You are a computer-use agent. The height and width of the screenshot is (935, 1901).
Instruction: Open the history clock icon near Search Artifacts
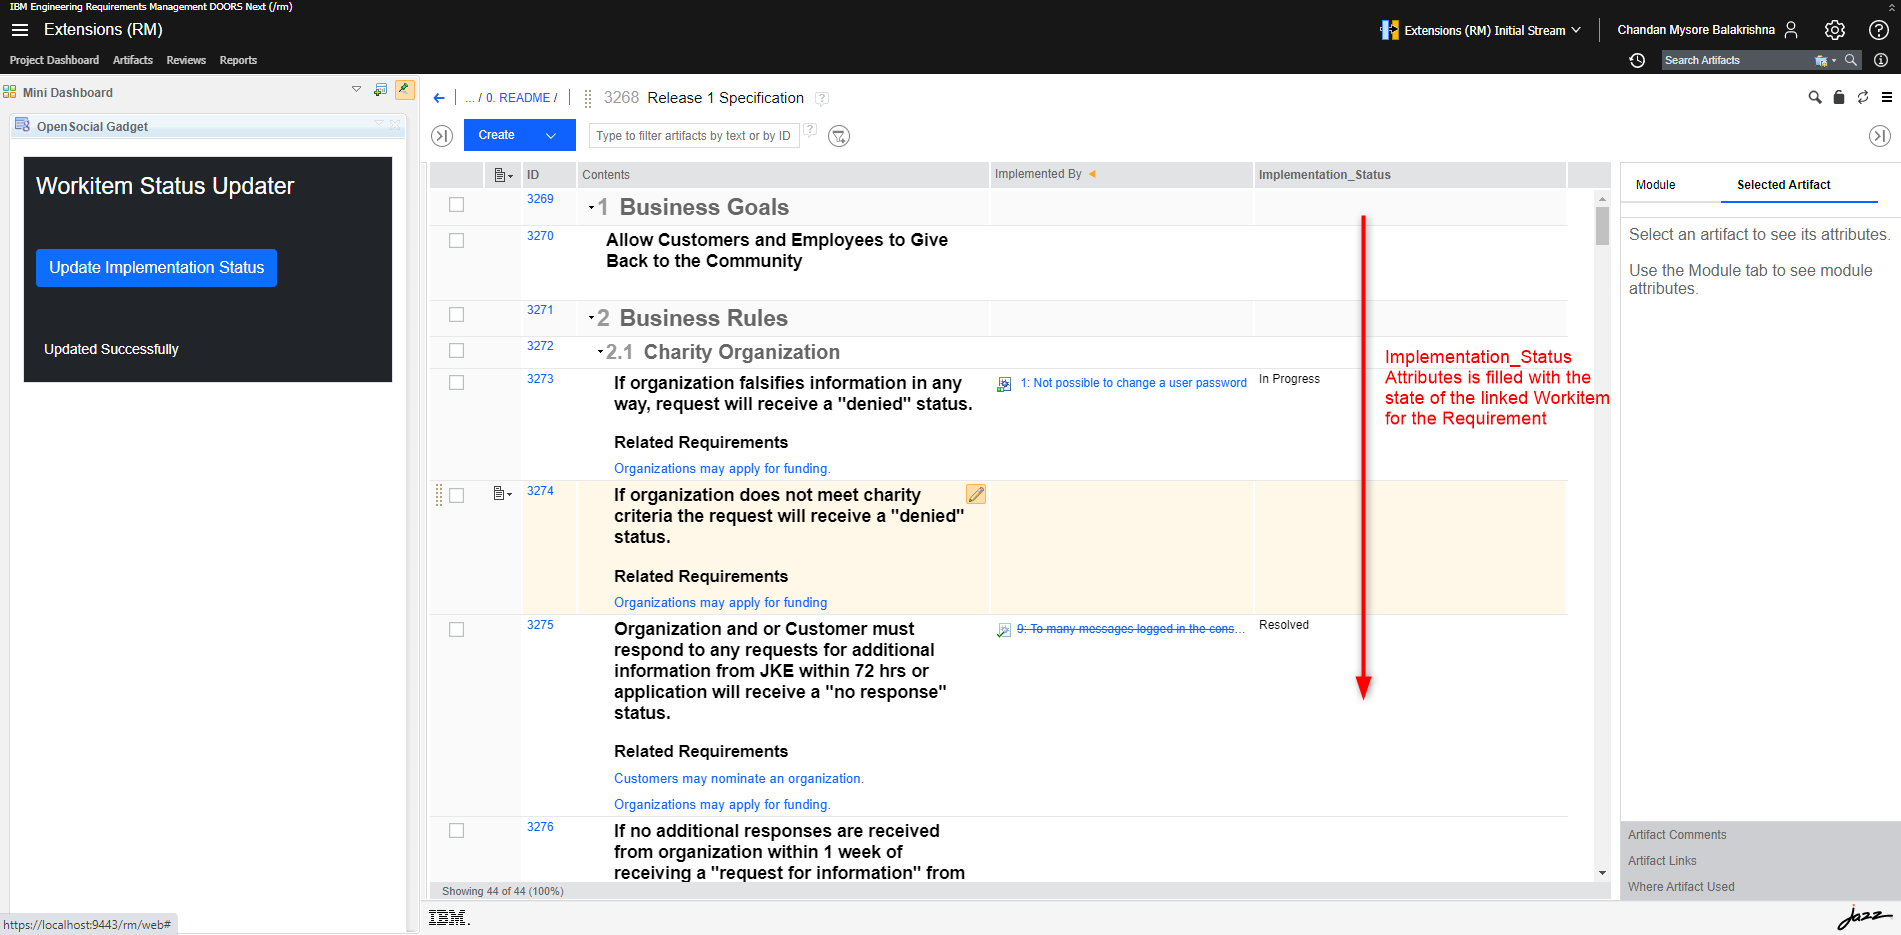click(1637, 60)
